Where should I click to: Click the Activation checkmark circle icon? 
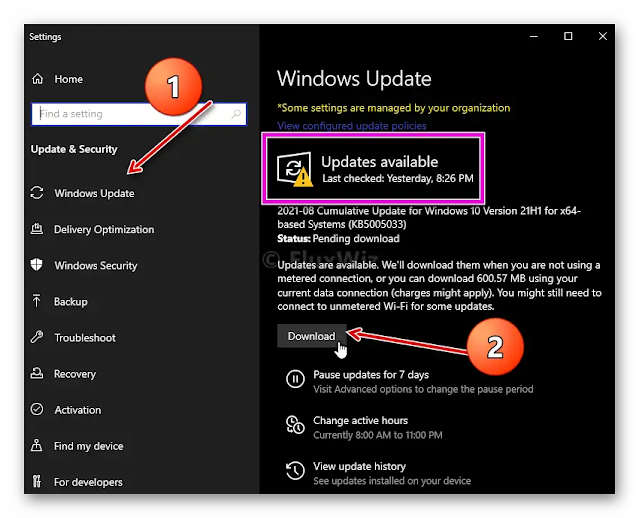[37, 409]
